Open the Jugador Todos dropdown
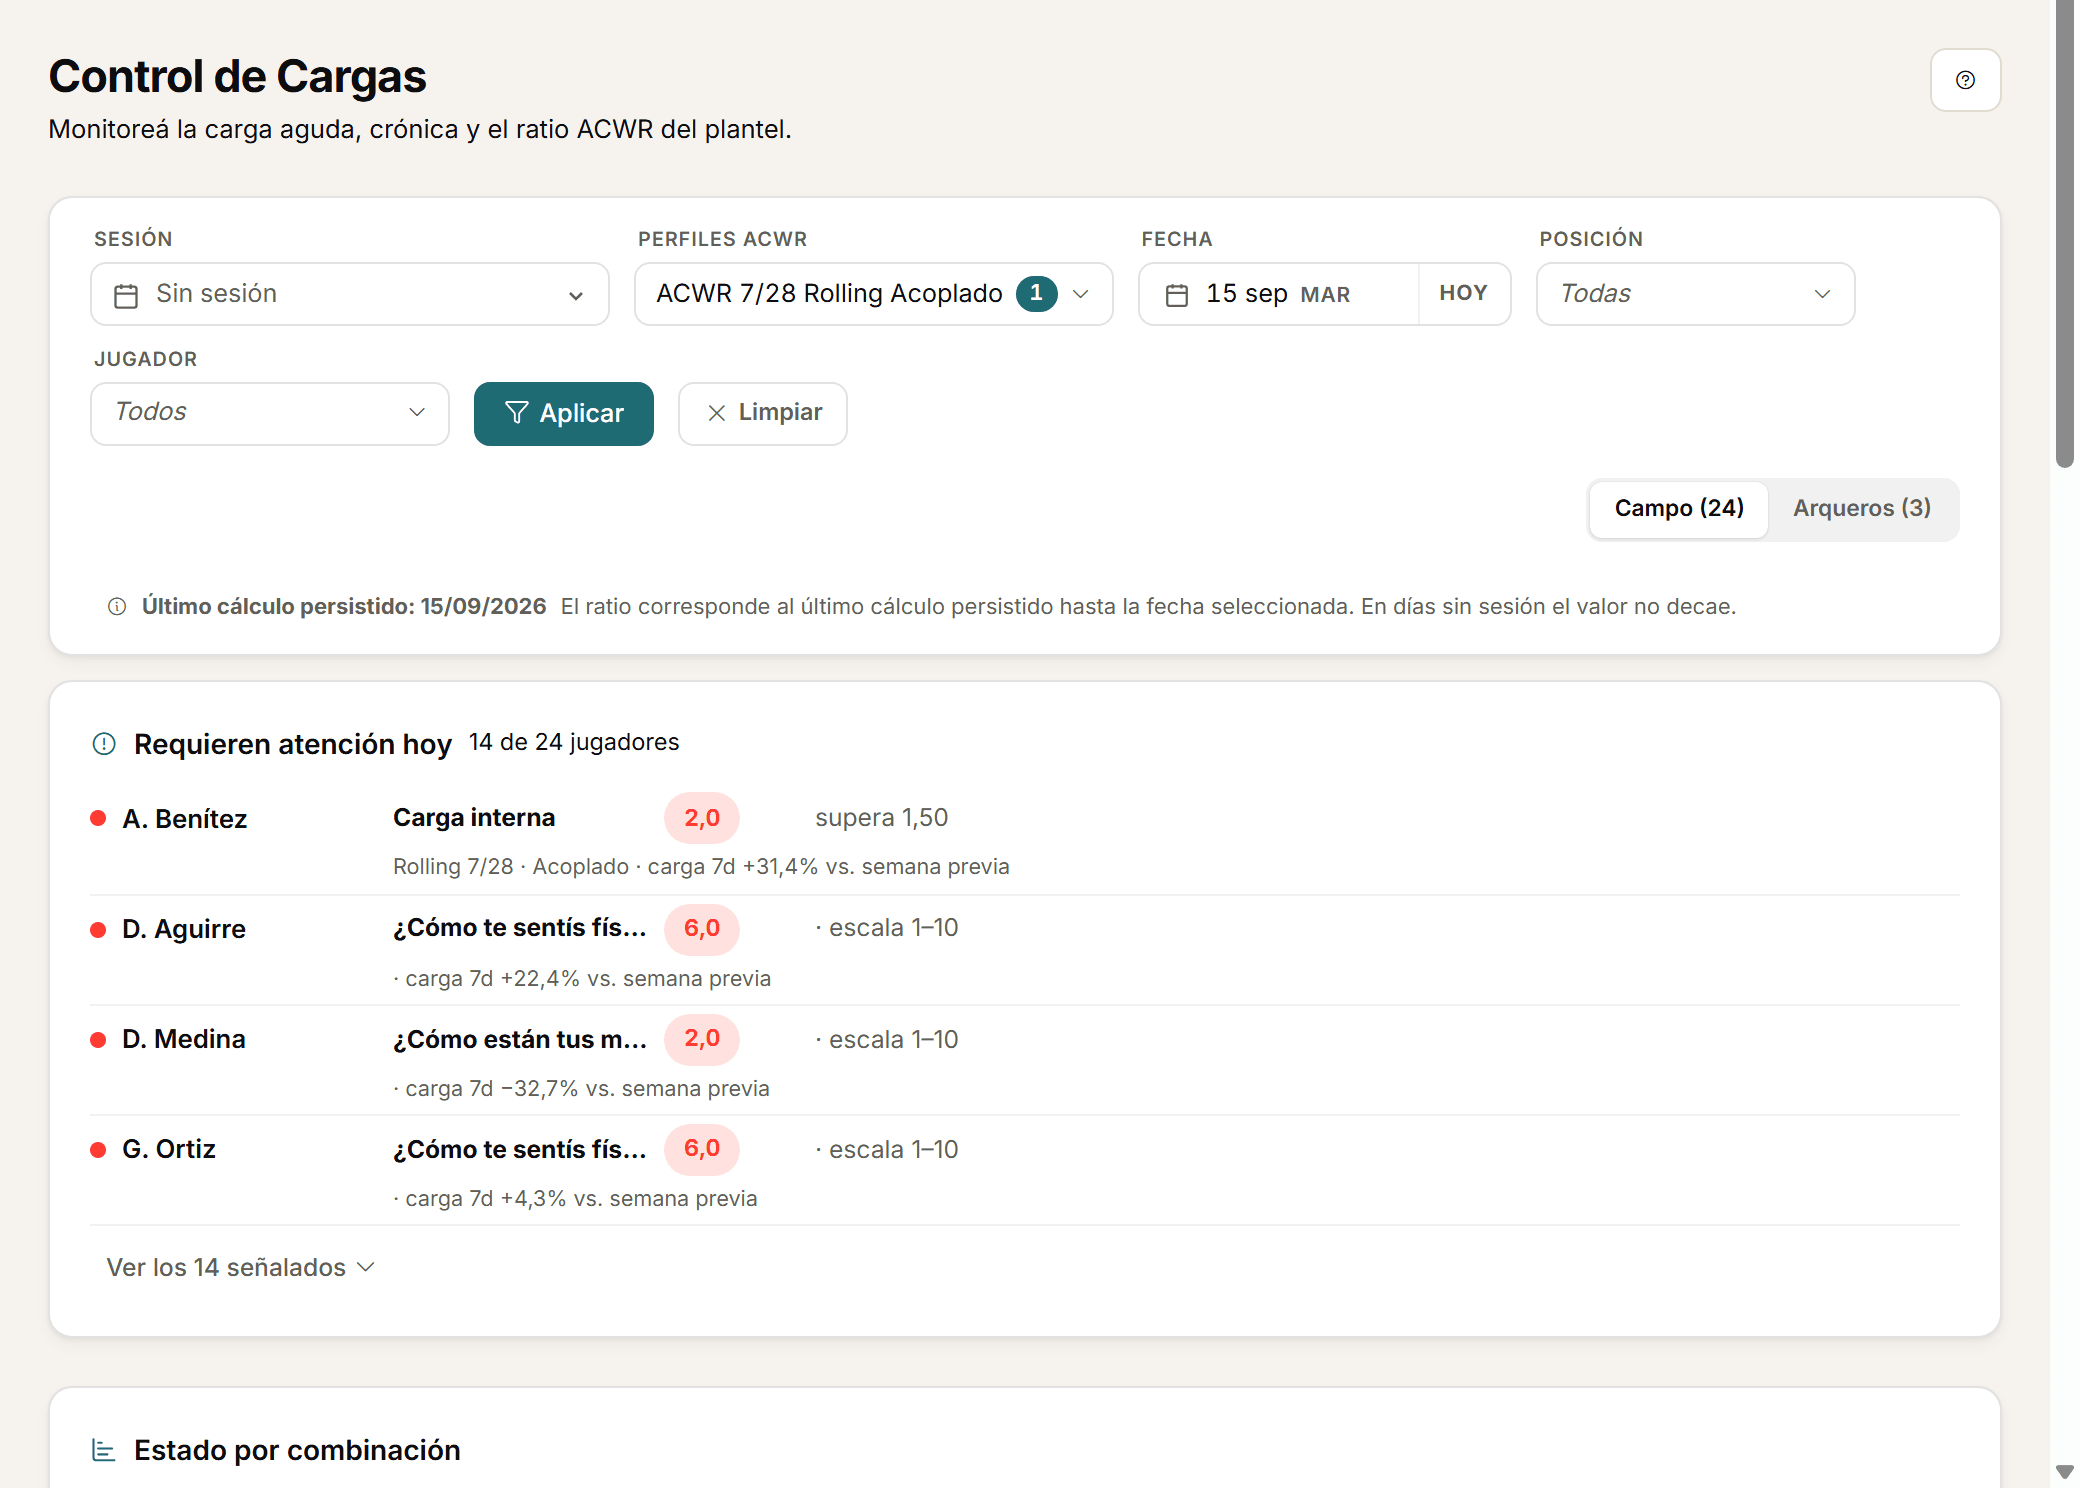The height and width of the screenshot is (1488, 2080). (270, 414)
